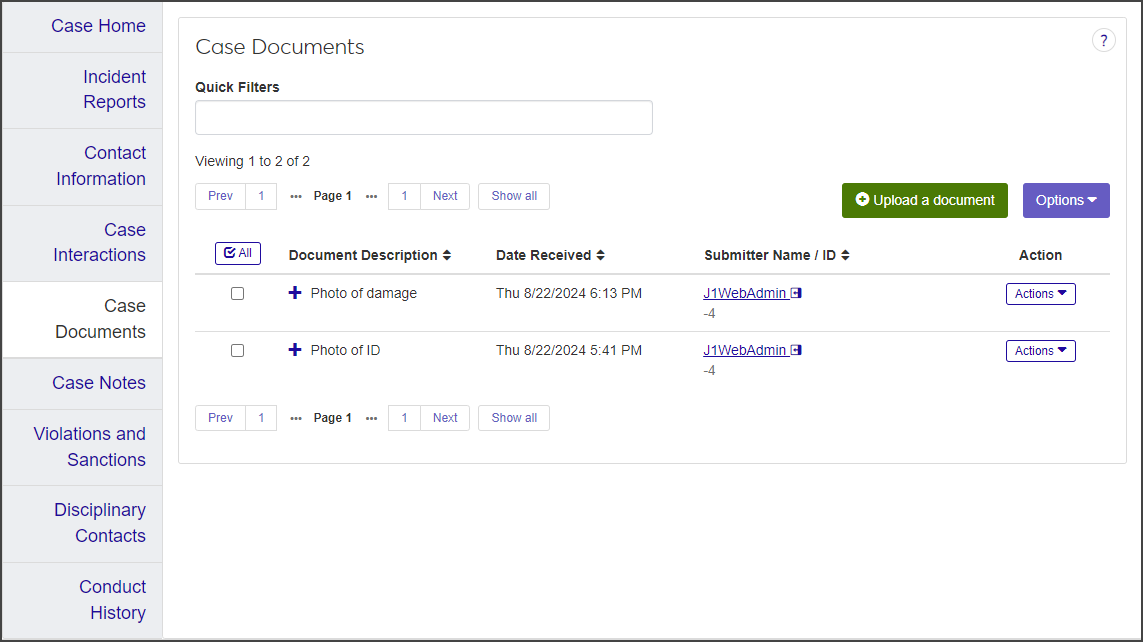Focus the Quick Filters input field
The image size is (1143, 642).
point(423,117)
